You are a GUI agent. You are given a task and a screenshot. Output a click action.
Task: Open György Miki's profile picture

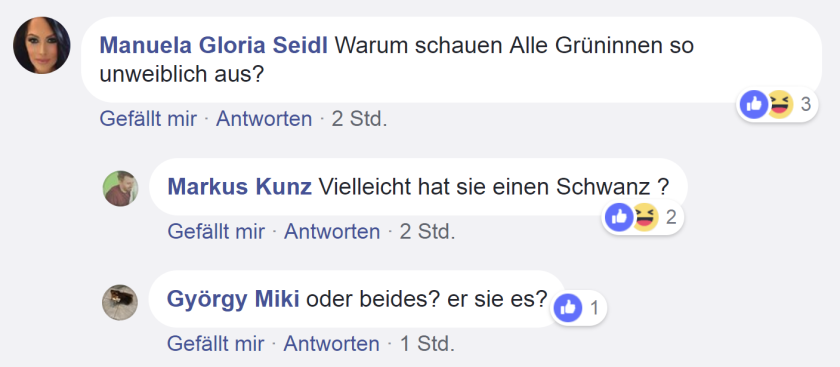(x=120, y=302)
